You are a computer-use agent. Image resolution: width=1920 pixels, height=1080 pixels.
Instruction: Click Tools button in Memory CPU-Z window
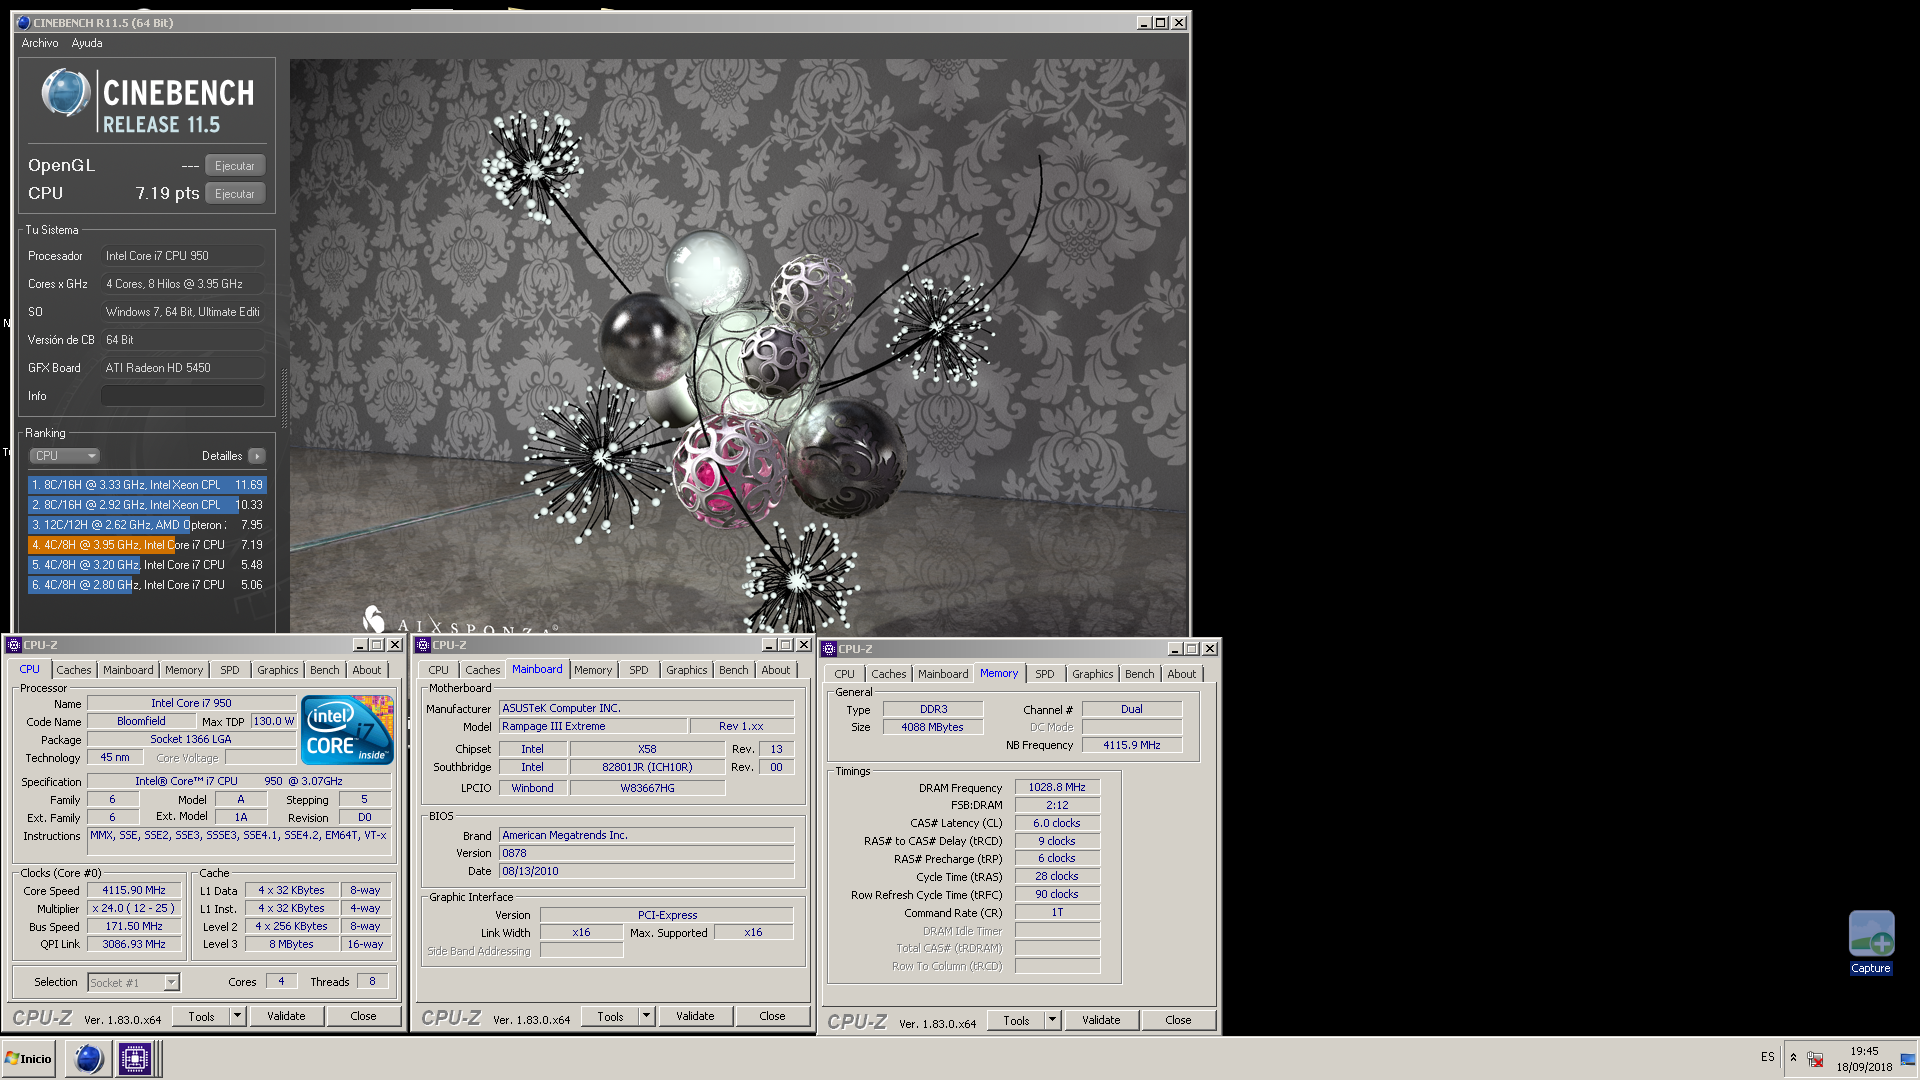click(1016, 1020)
